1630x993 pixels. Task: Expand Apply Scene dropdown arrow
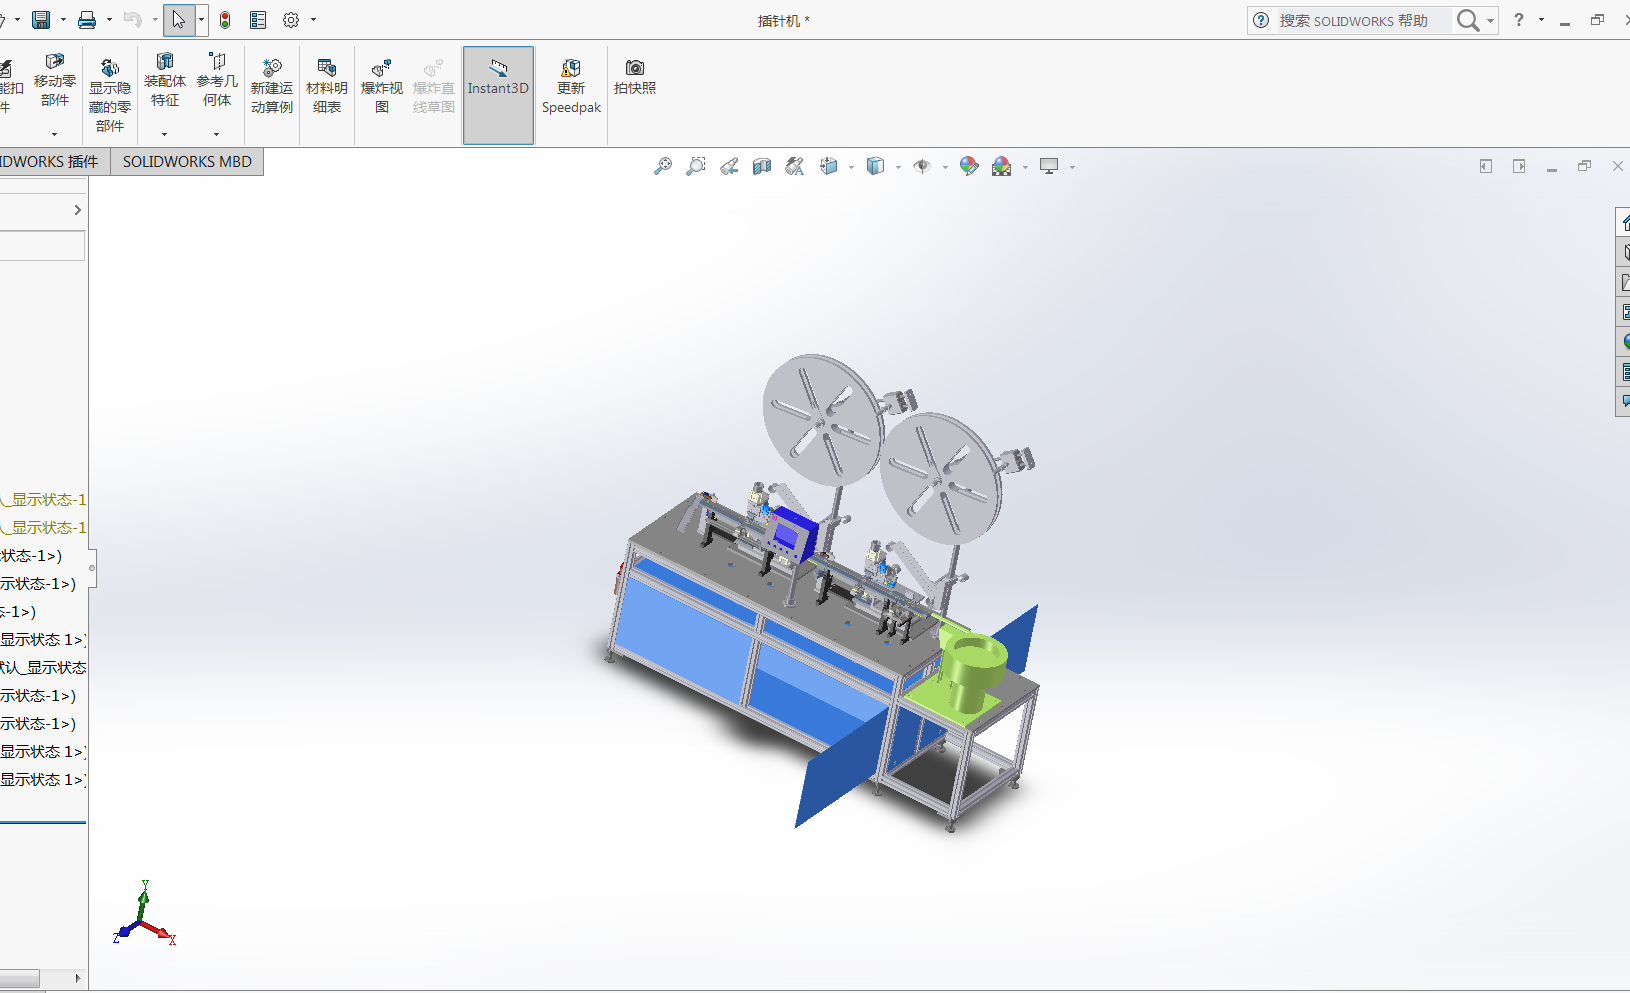(x=1025, y=168)
